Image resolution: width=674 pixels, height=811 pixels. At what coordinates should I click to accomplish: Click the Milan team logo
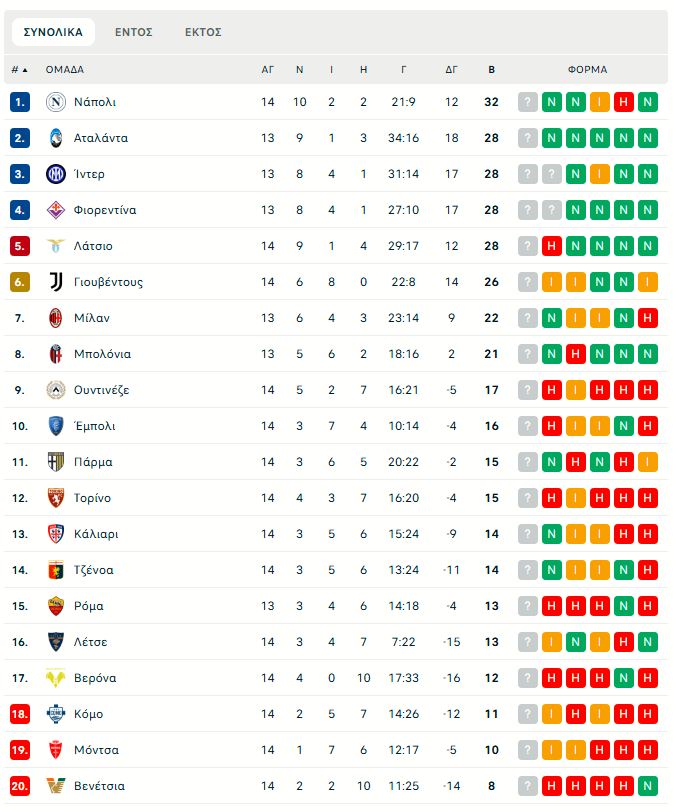(x=56, y=318)
